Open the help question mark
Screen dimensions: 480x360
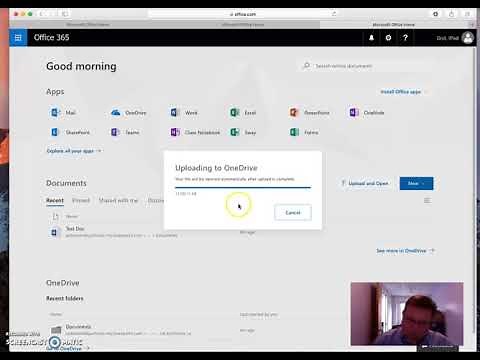[405, 38]
